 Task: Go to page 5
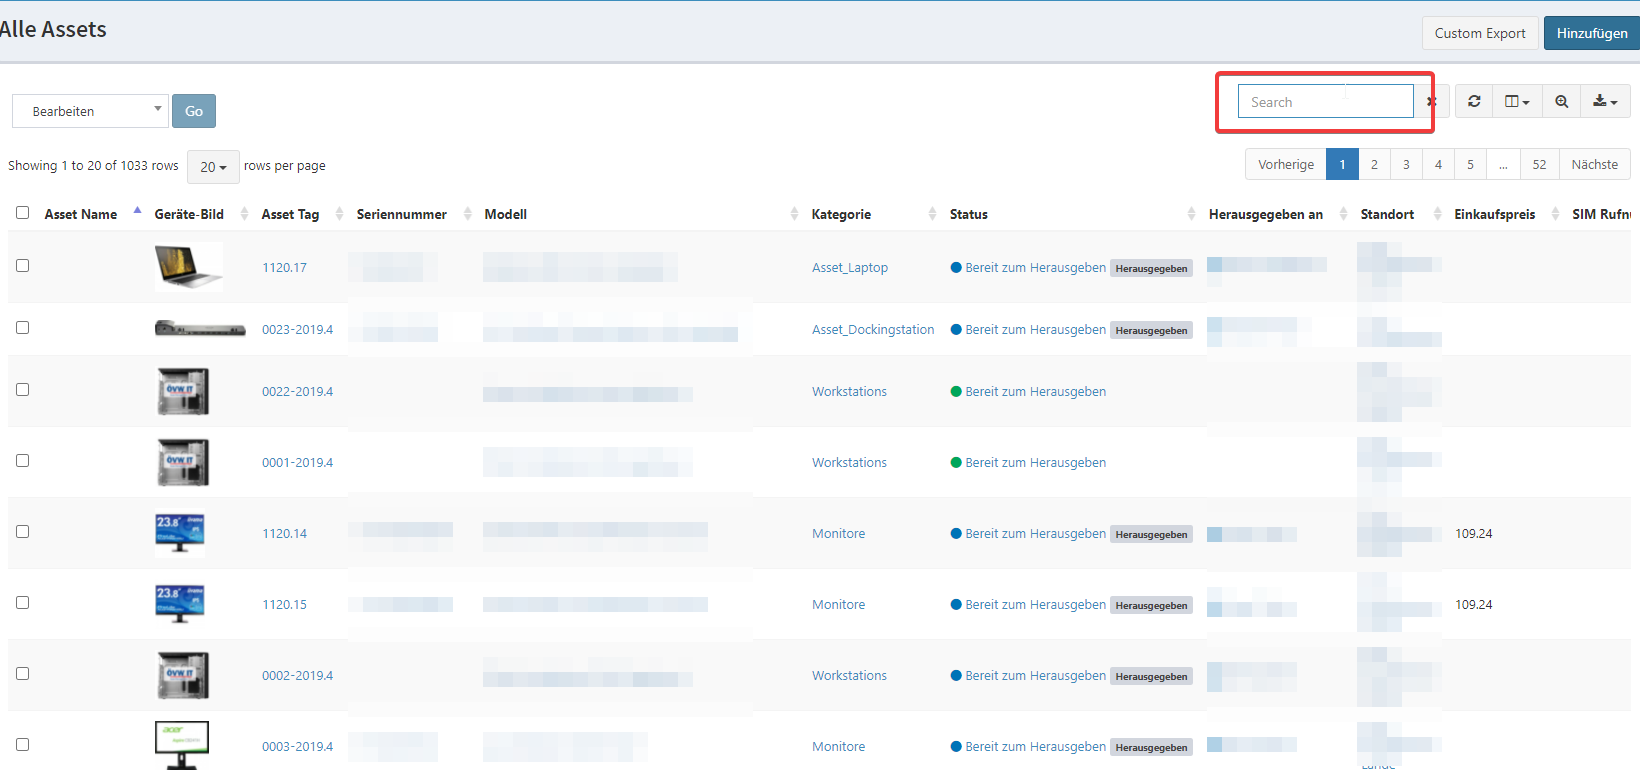(x=1470, y=164)
